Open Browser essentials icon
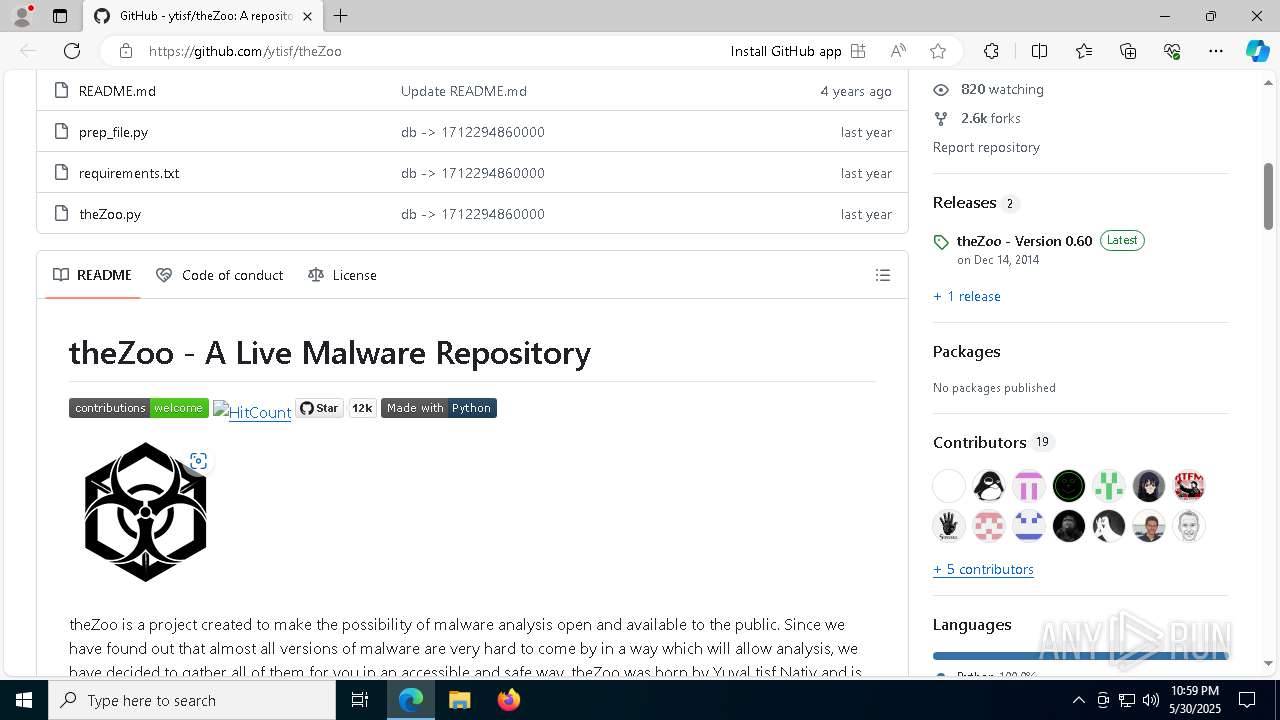Screen dimensions: 1280x720 (x=1172, y=51)
